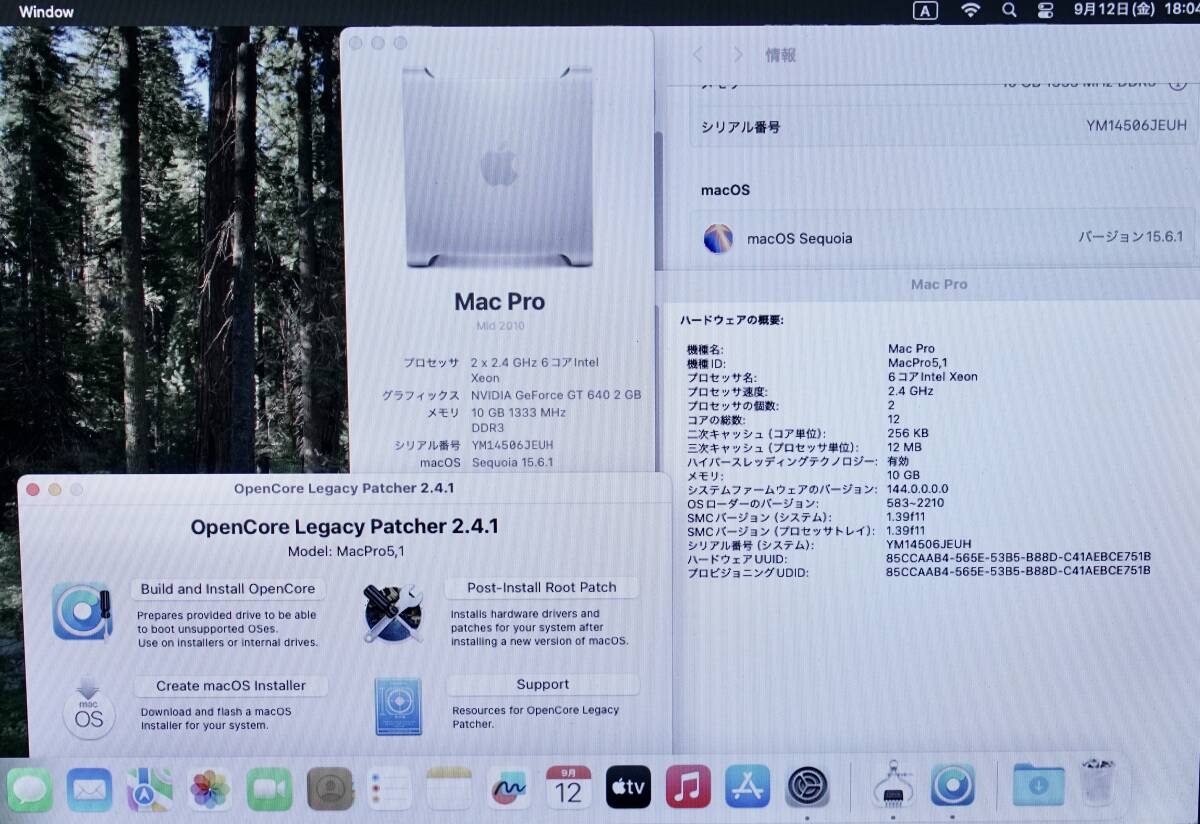Open Messages from the Dock

coord(29,790)
